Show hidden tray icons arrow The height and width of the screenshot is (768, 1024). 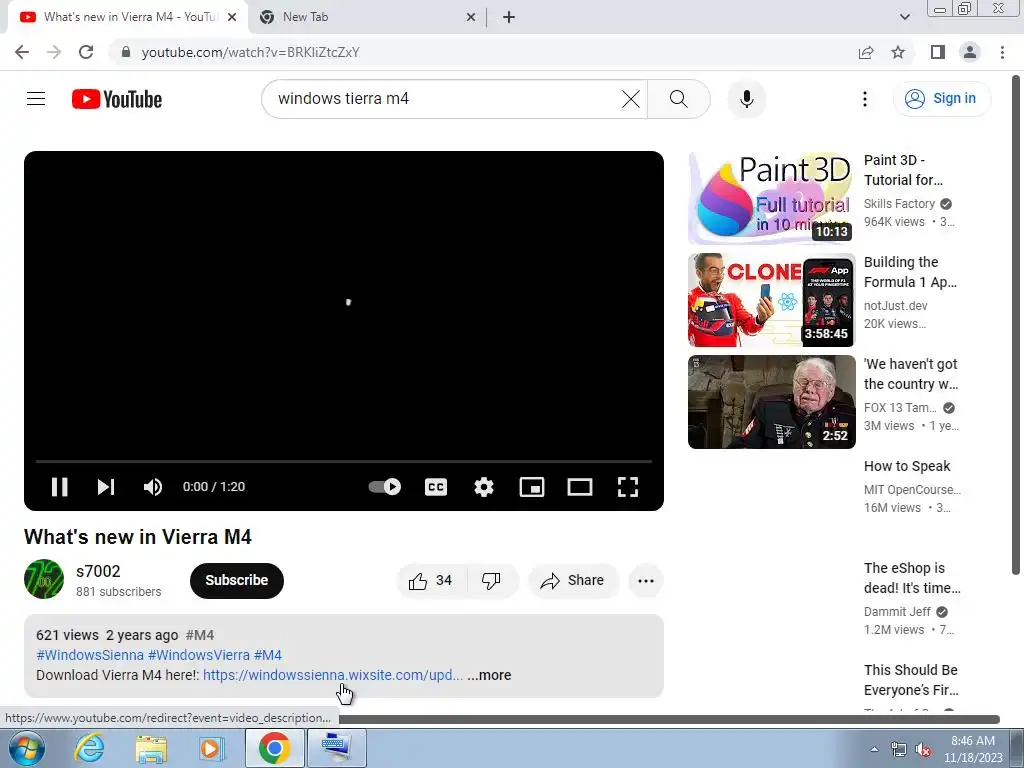(x=874, y=749)
